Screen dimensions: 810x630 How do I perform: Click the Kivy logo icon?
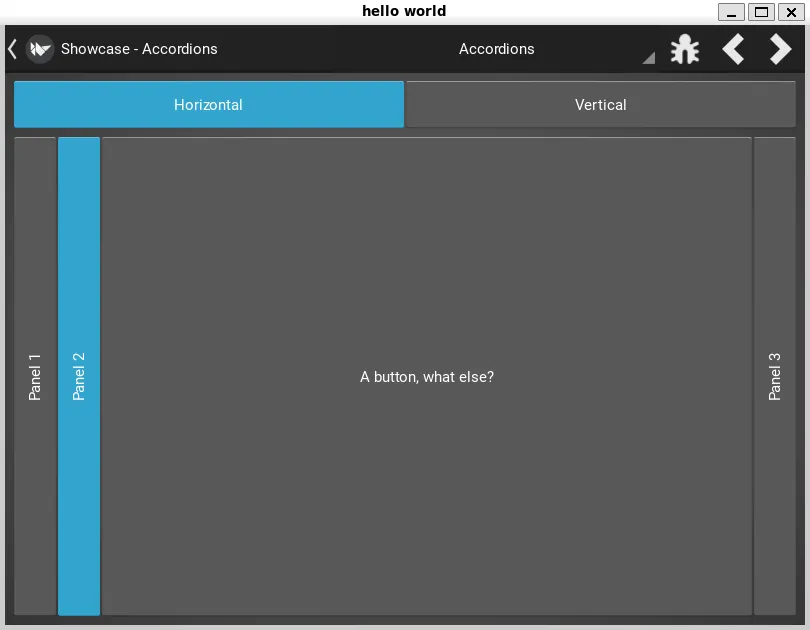40,49
